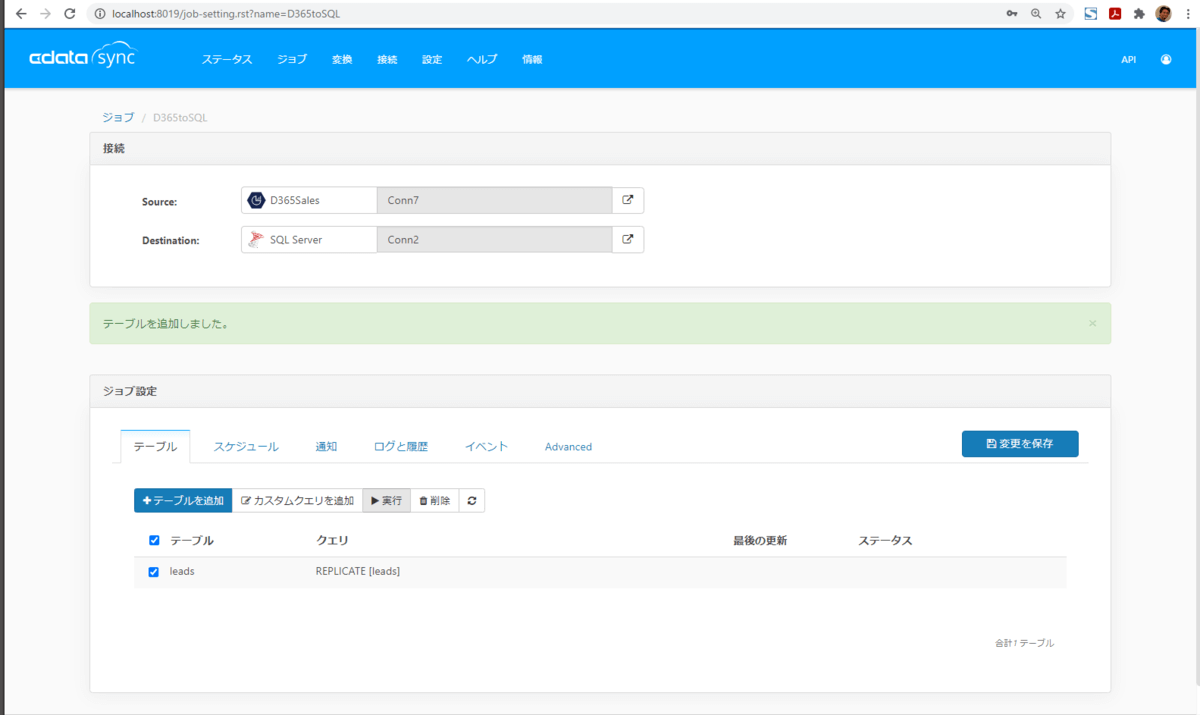Open the ジョブ menu item
1200x715 pixels.
click(292, 59)
